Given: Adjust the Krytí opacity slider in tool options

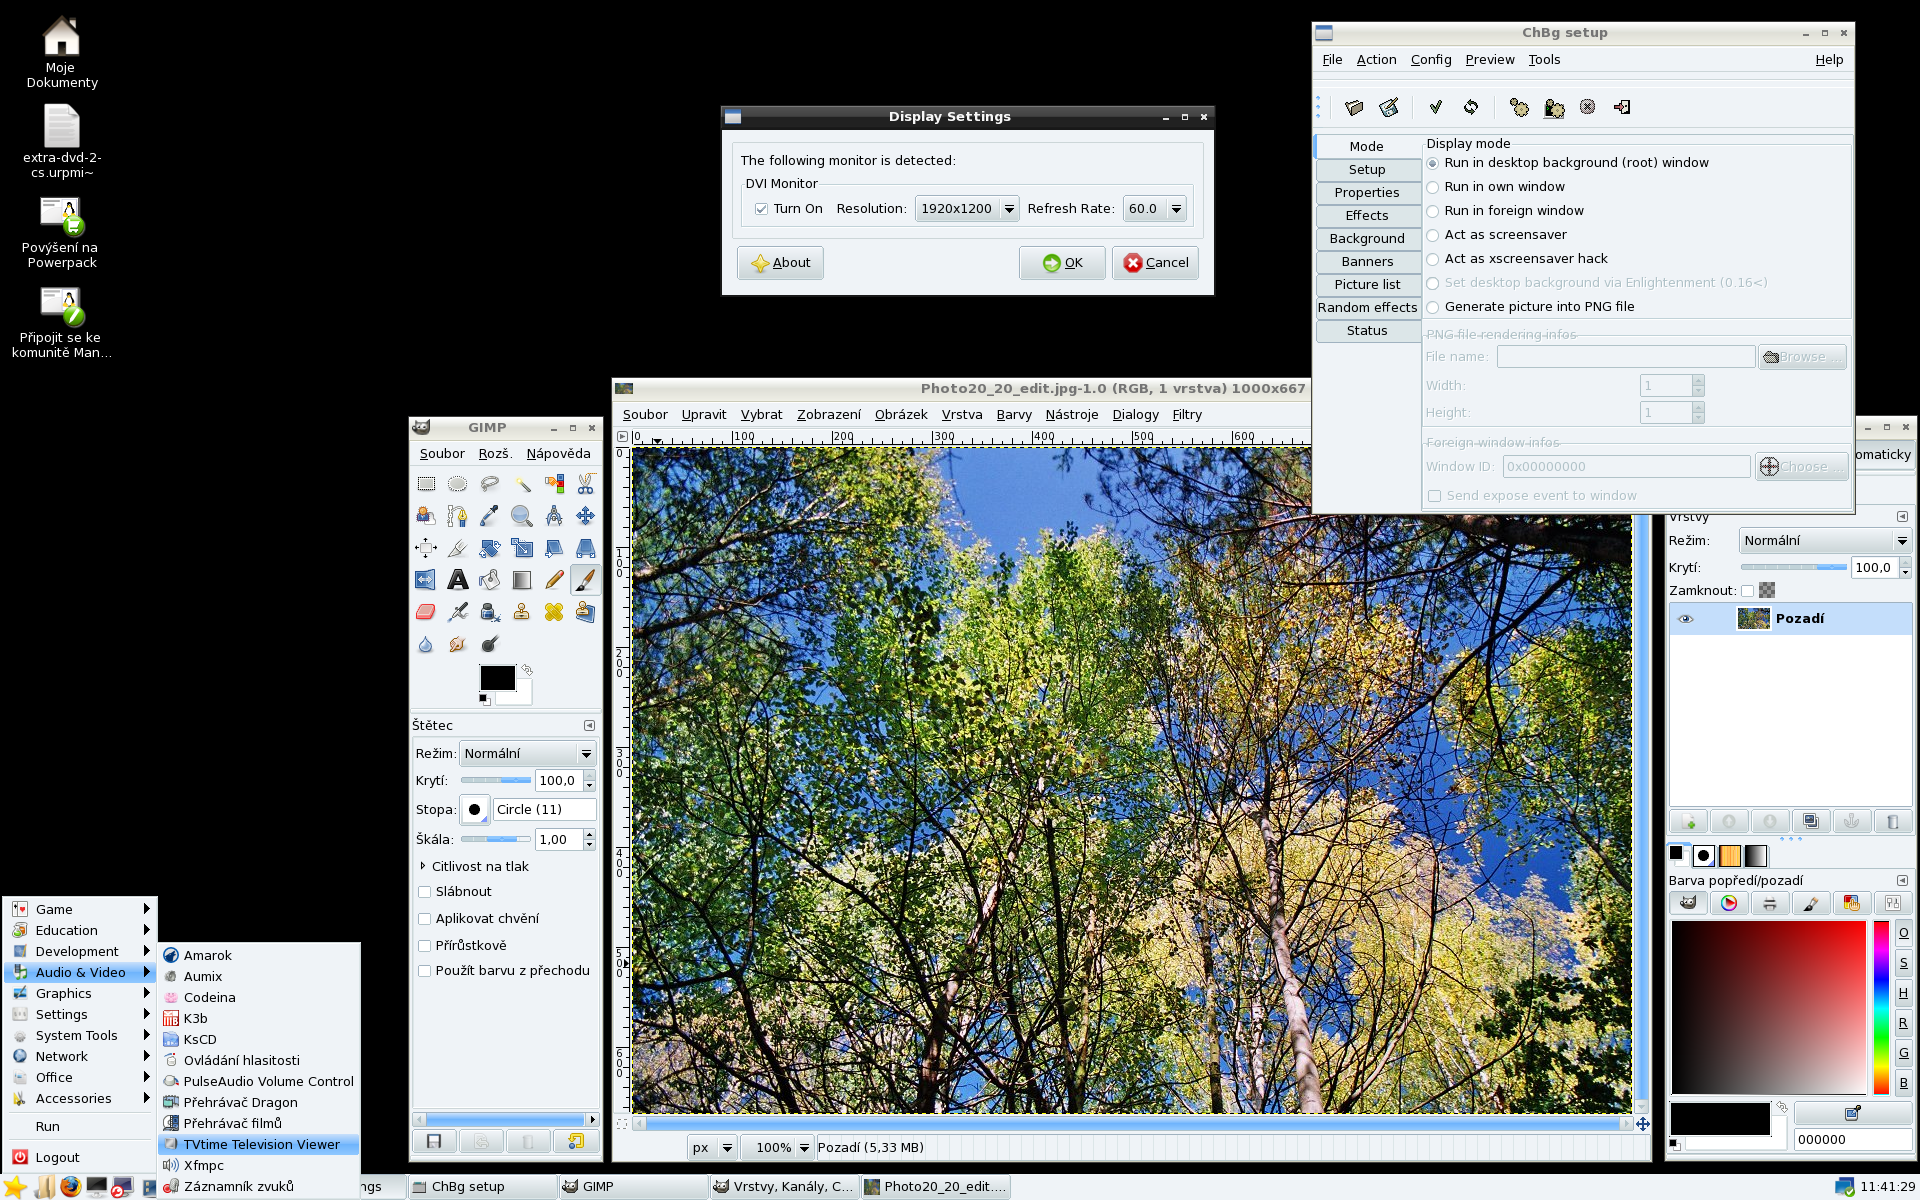Looking at the screenshot, I should click(496, 781).
